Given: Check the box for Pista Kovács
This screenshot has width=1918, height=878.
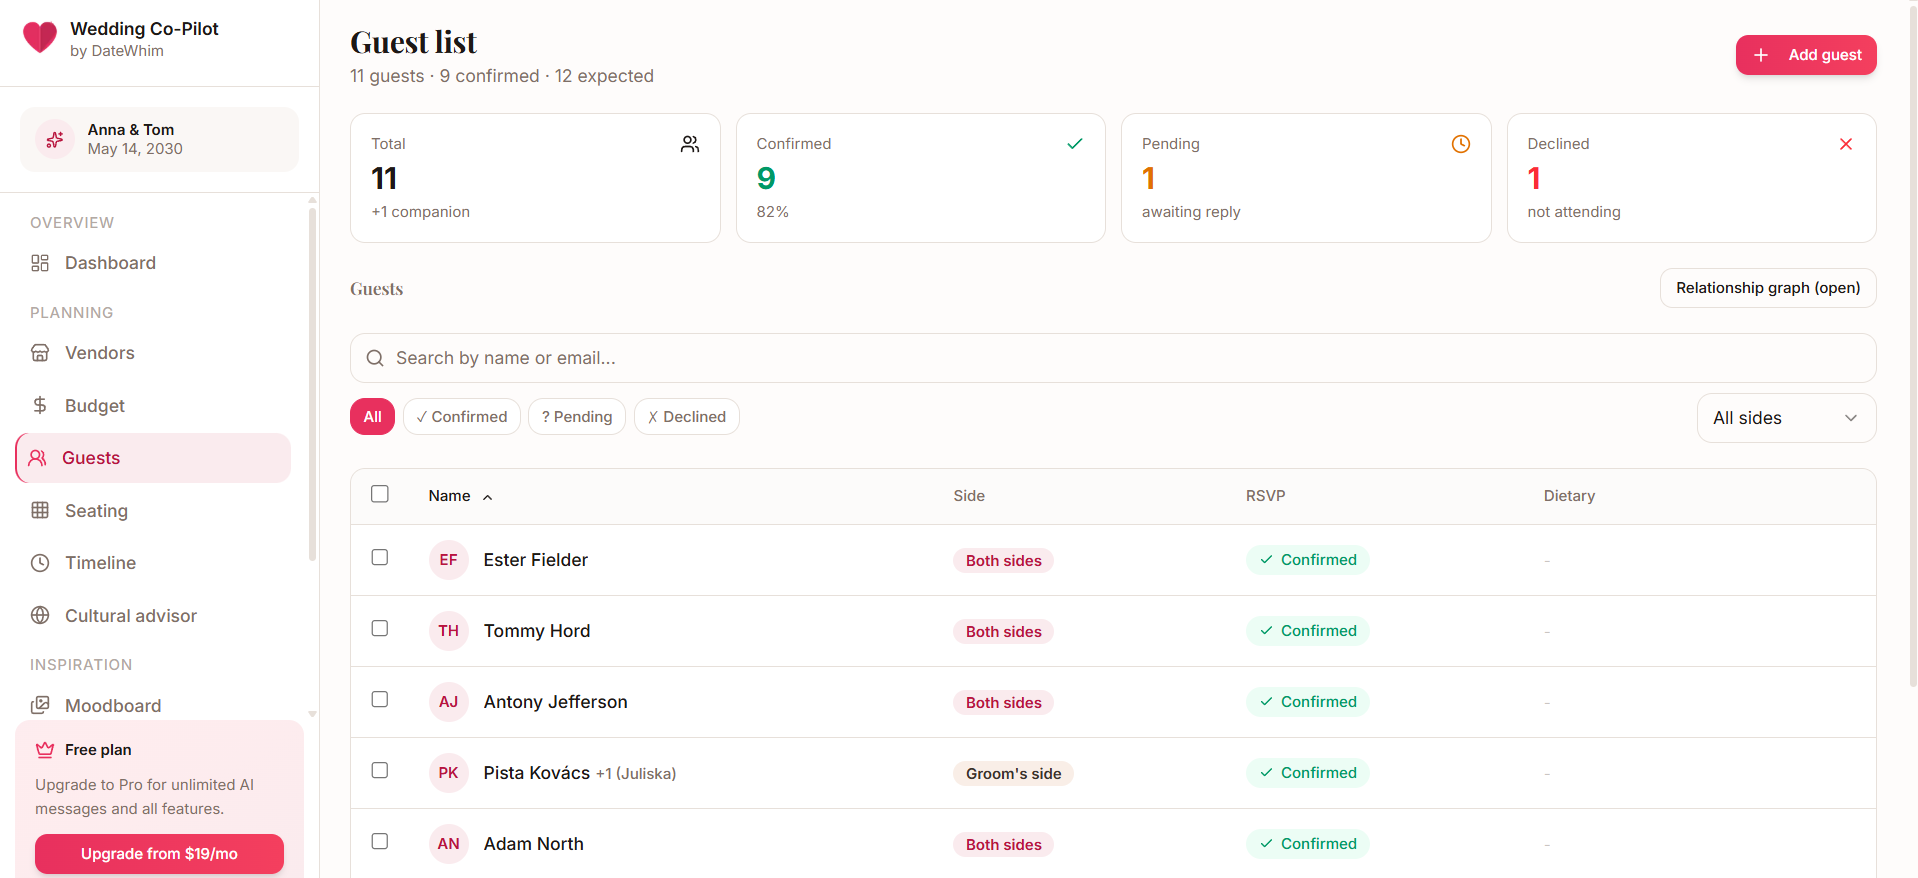Looking at the screenshot, I should (x=380, y=770).
